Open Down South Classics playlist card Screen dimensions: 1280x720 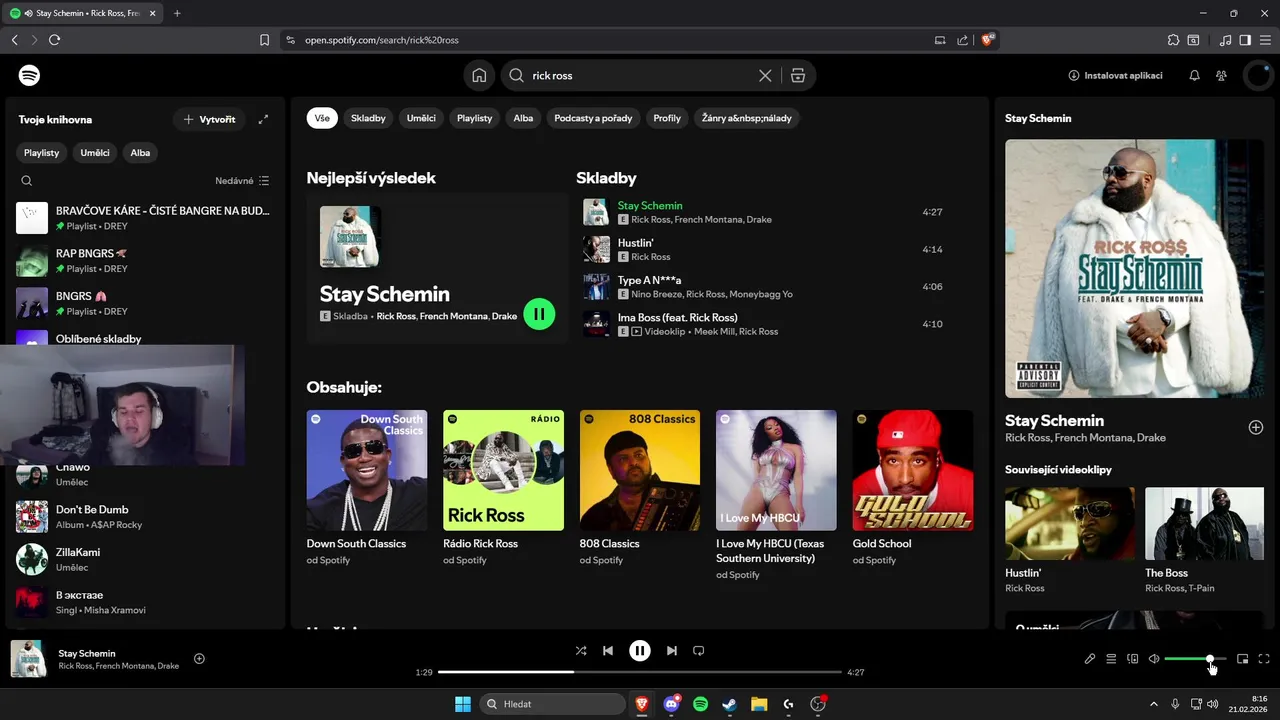tap(367, 488)
